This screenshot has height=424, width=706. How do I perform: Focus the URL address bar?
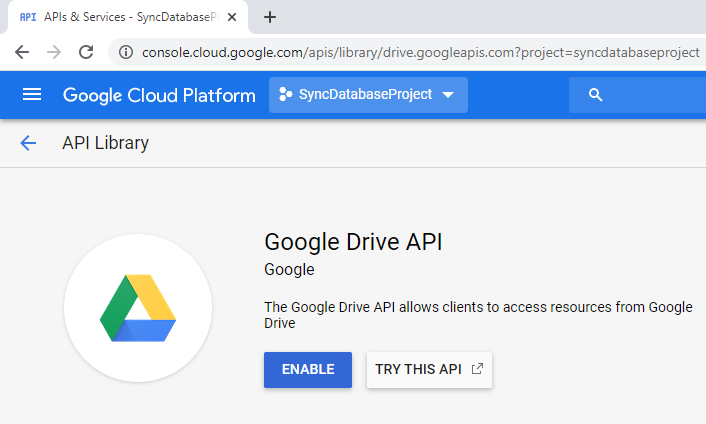pyautogui.click(x=420, y=52)
